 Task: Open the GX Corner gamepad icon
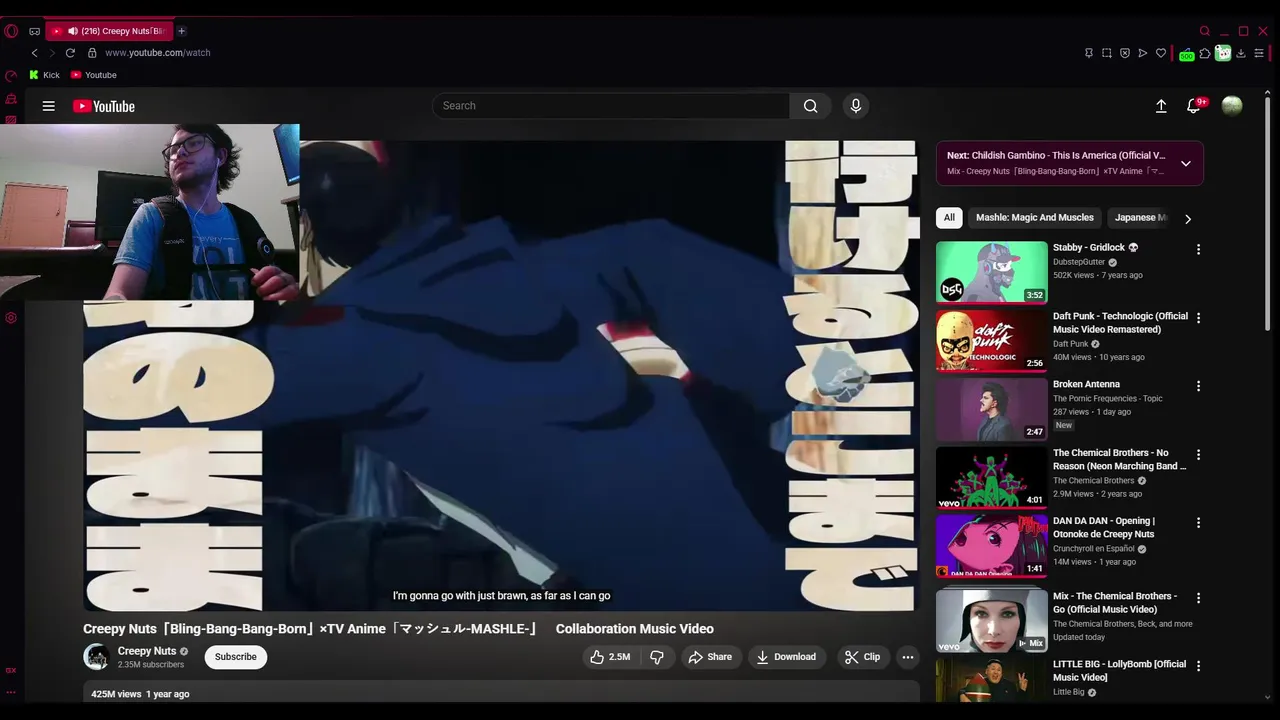[34, 31]
